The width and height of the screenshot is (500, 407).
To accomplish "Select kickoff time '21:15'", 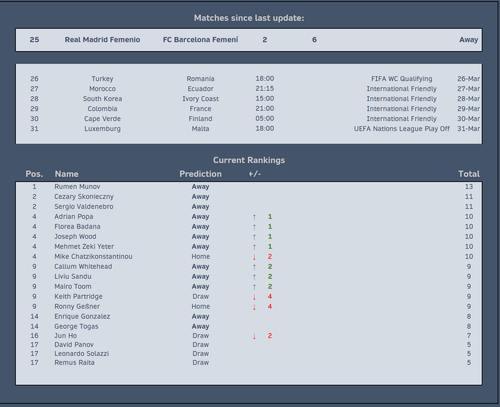I will (265, 89).
